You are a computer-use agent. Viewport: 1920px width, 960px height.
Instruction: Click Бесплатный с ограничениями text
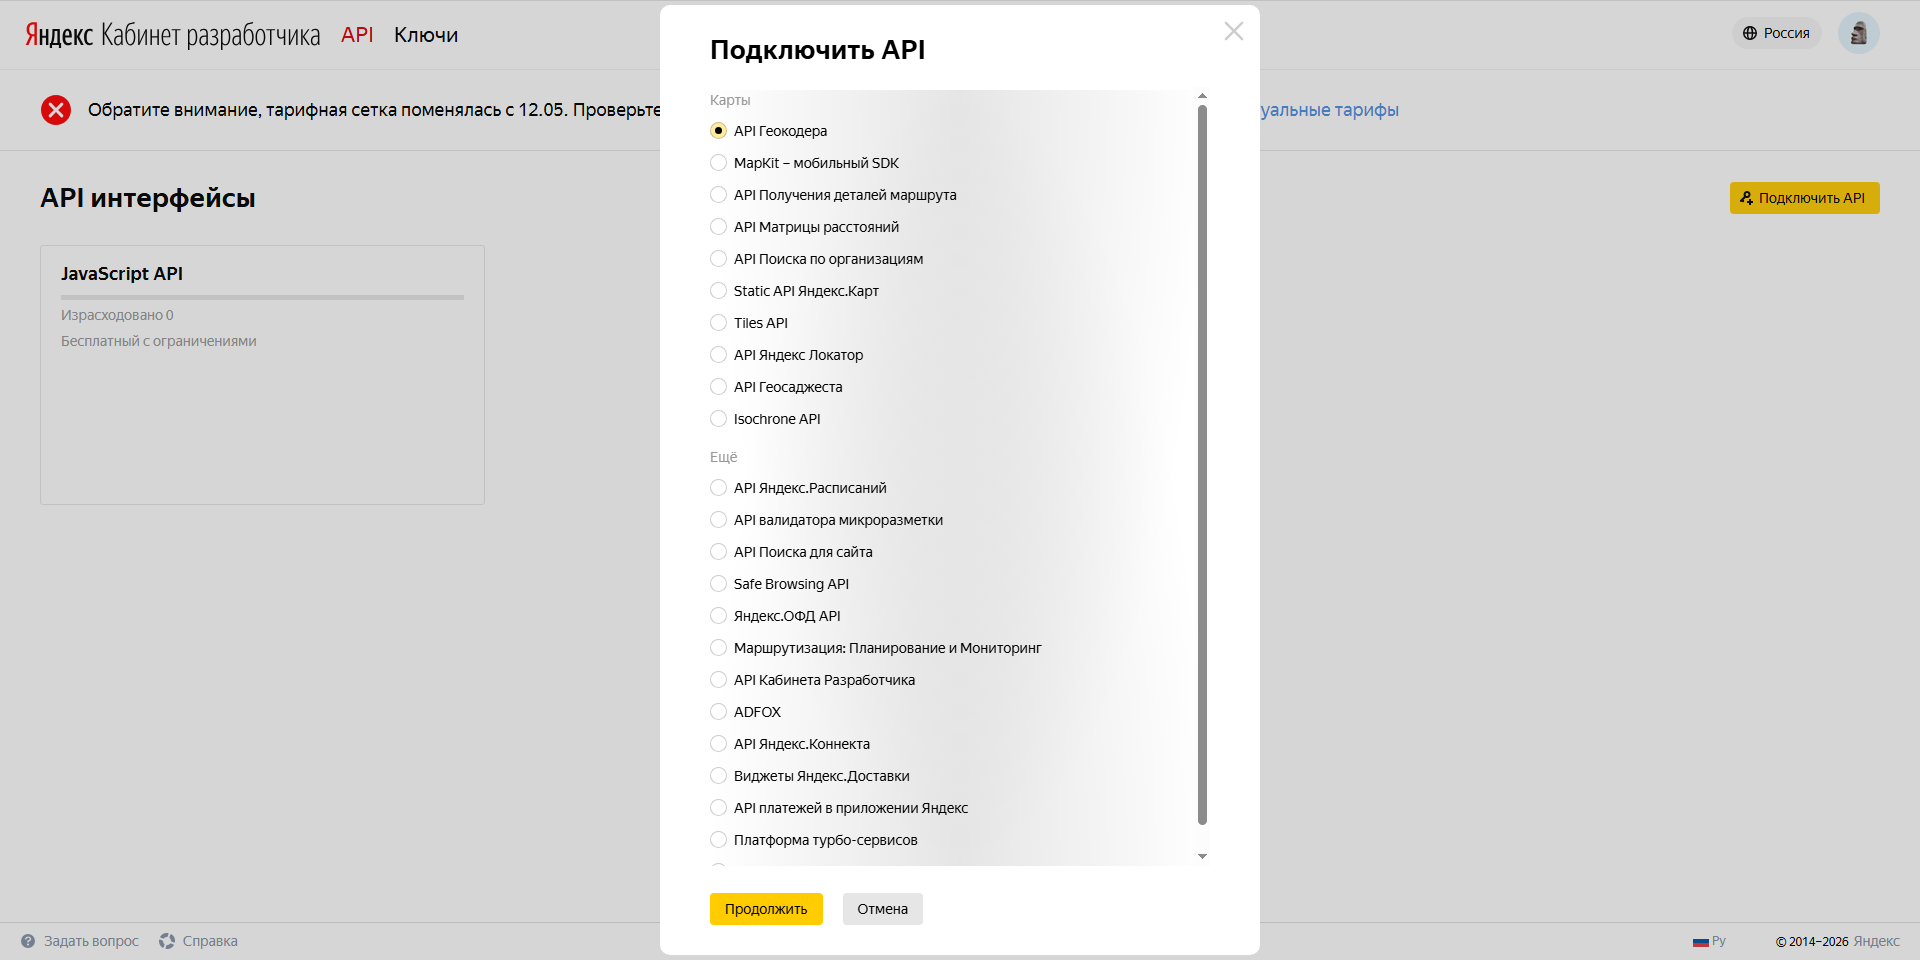coord(159,341)
